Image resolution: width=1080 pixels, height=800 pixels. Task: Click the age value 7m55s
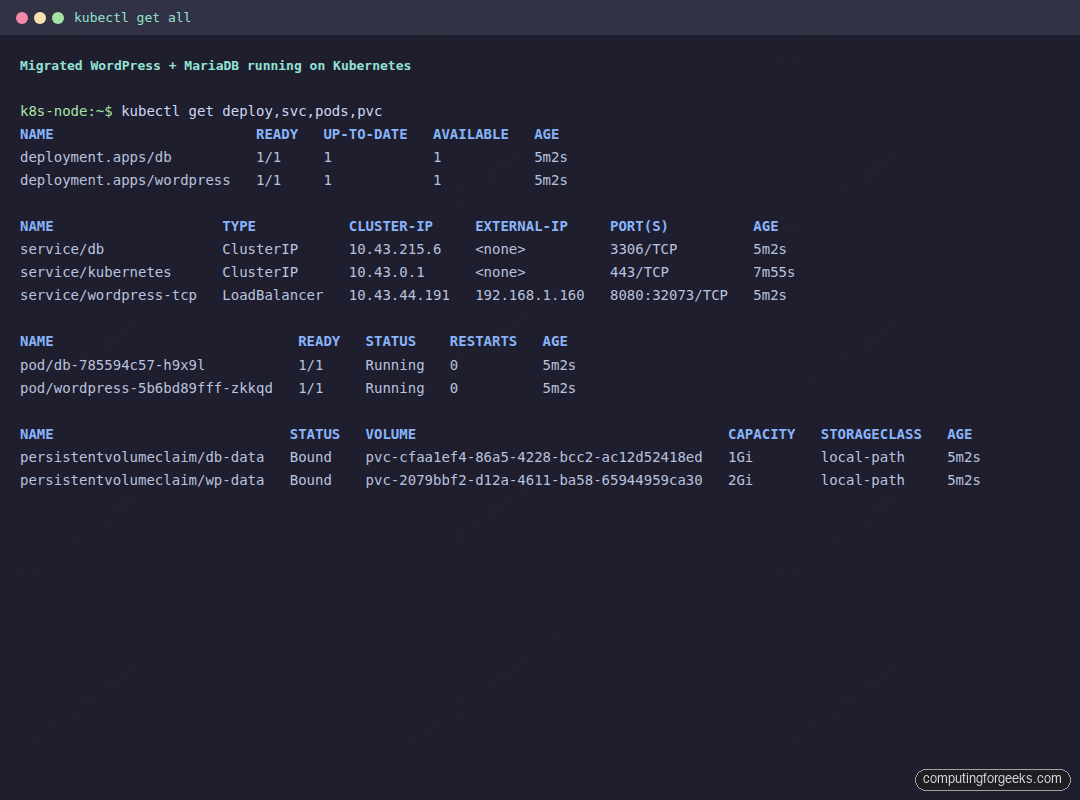[773, 272]
